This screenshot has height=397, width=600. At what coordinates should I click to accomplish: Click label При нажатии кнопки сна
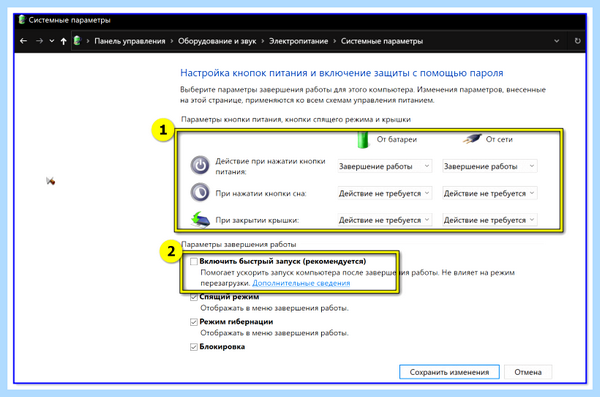(x=261, y=193)
